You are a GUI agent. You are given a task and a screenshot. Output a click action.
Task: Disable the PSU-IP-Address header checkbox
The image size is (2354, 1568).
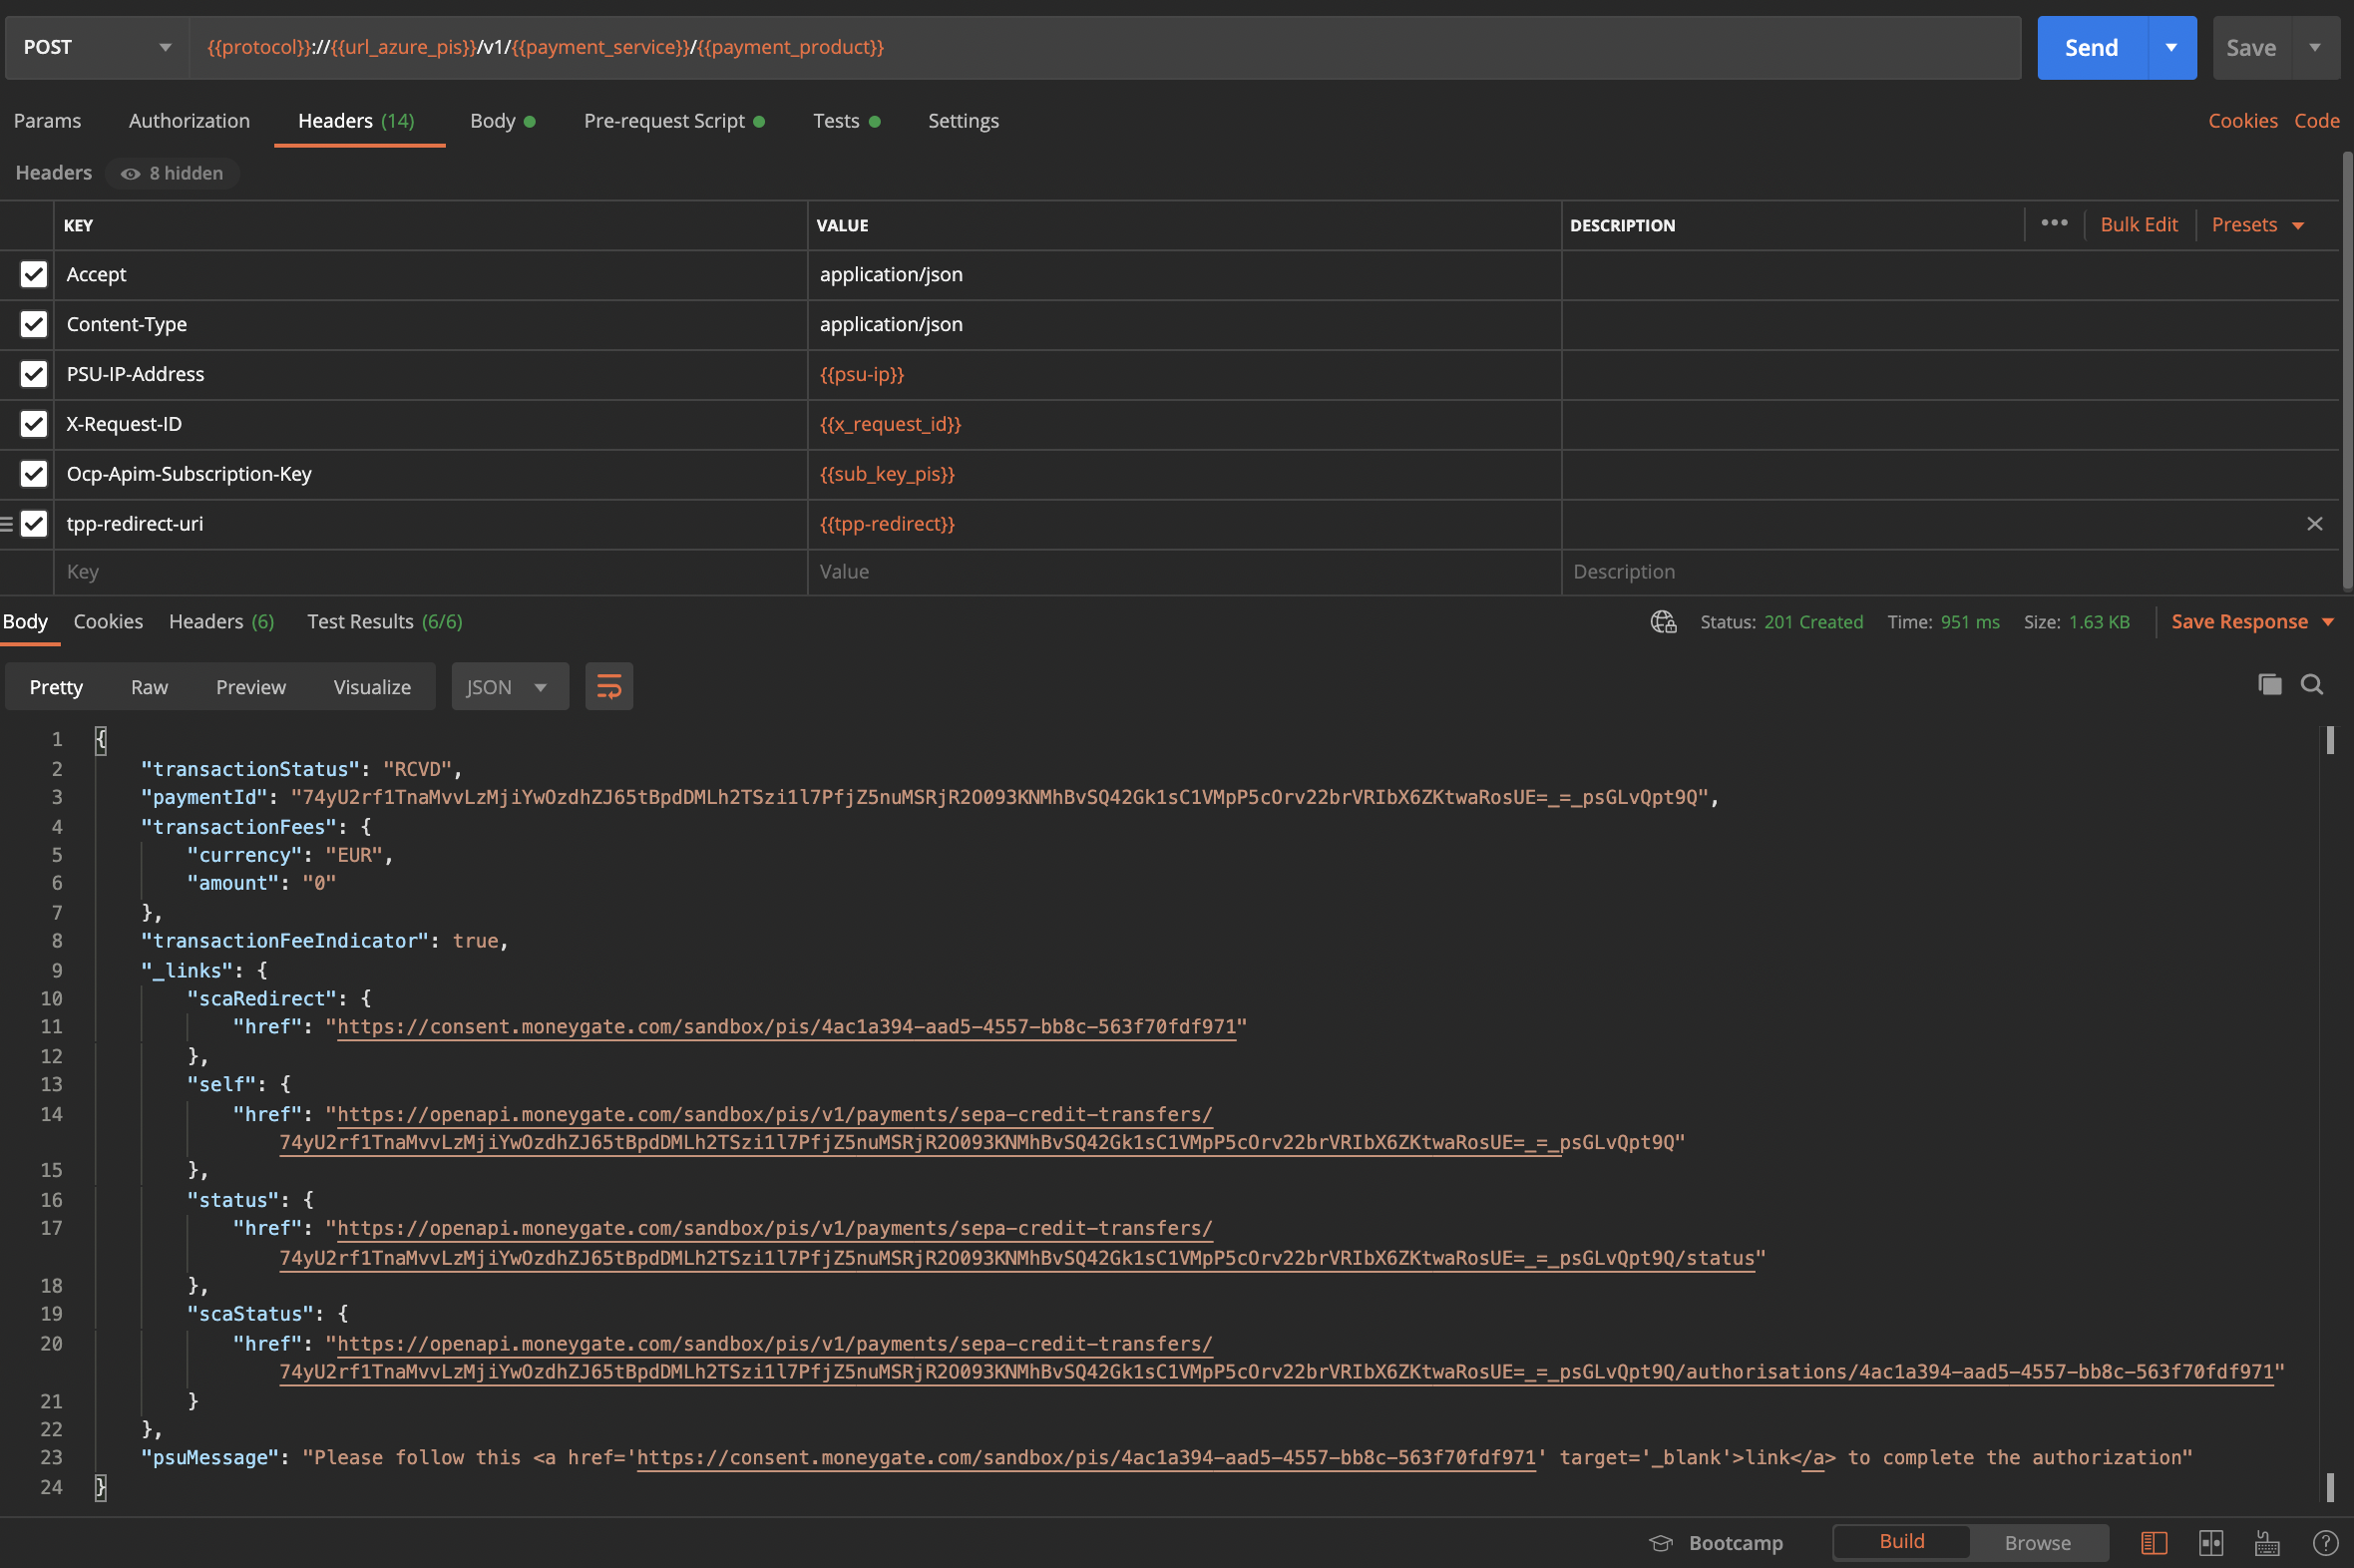tap(34, 374)
